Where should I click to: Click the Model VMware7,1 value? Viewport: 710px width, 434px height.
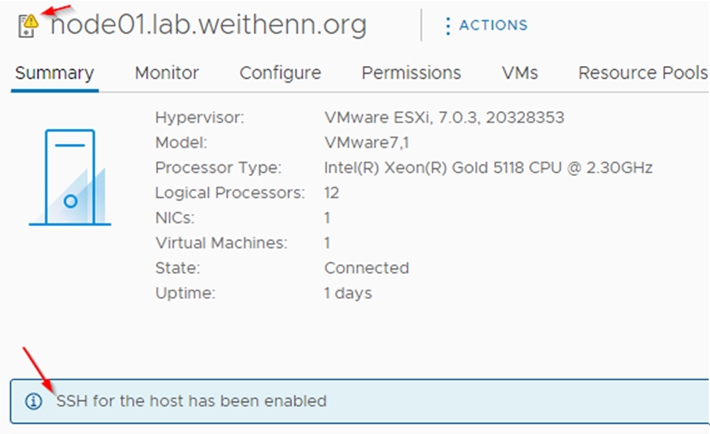[x=367, y=143]
